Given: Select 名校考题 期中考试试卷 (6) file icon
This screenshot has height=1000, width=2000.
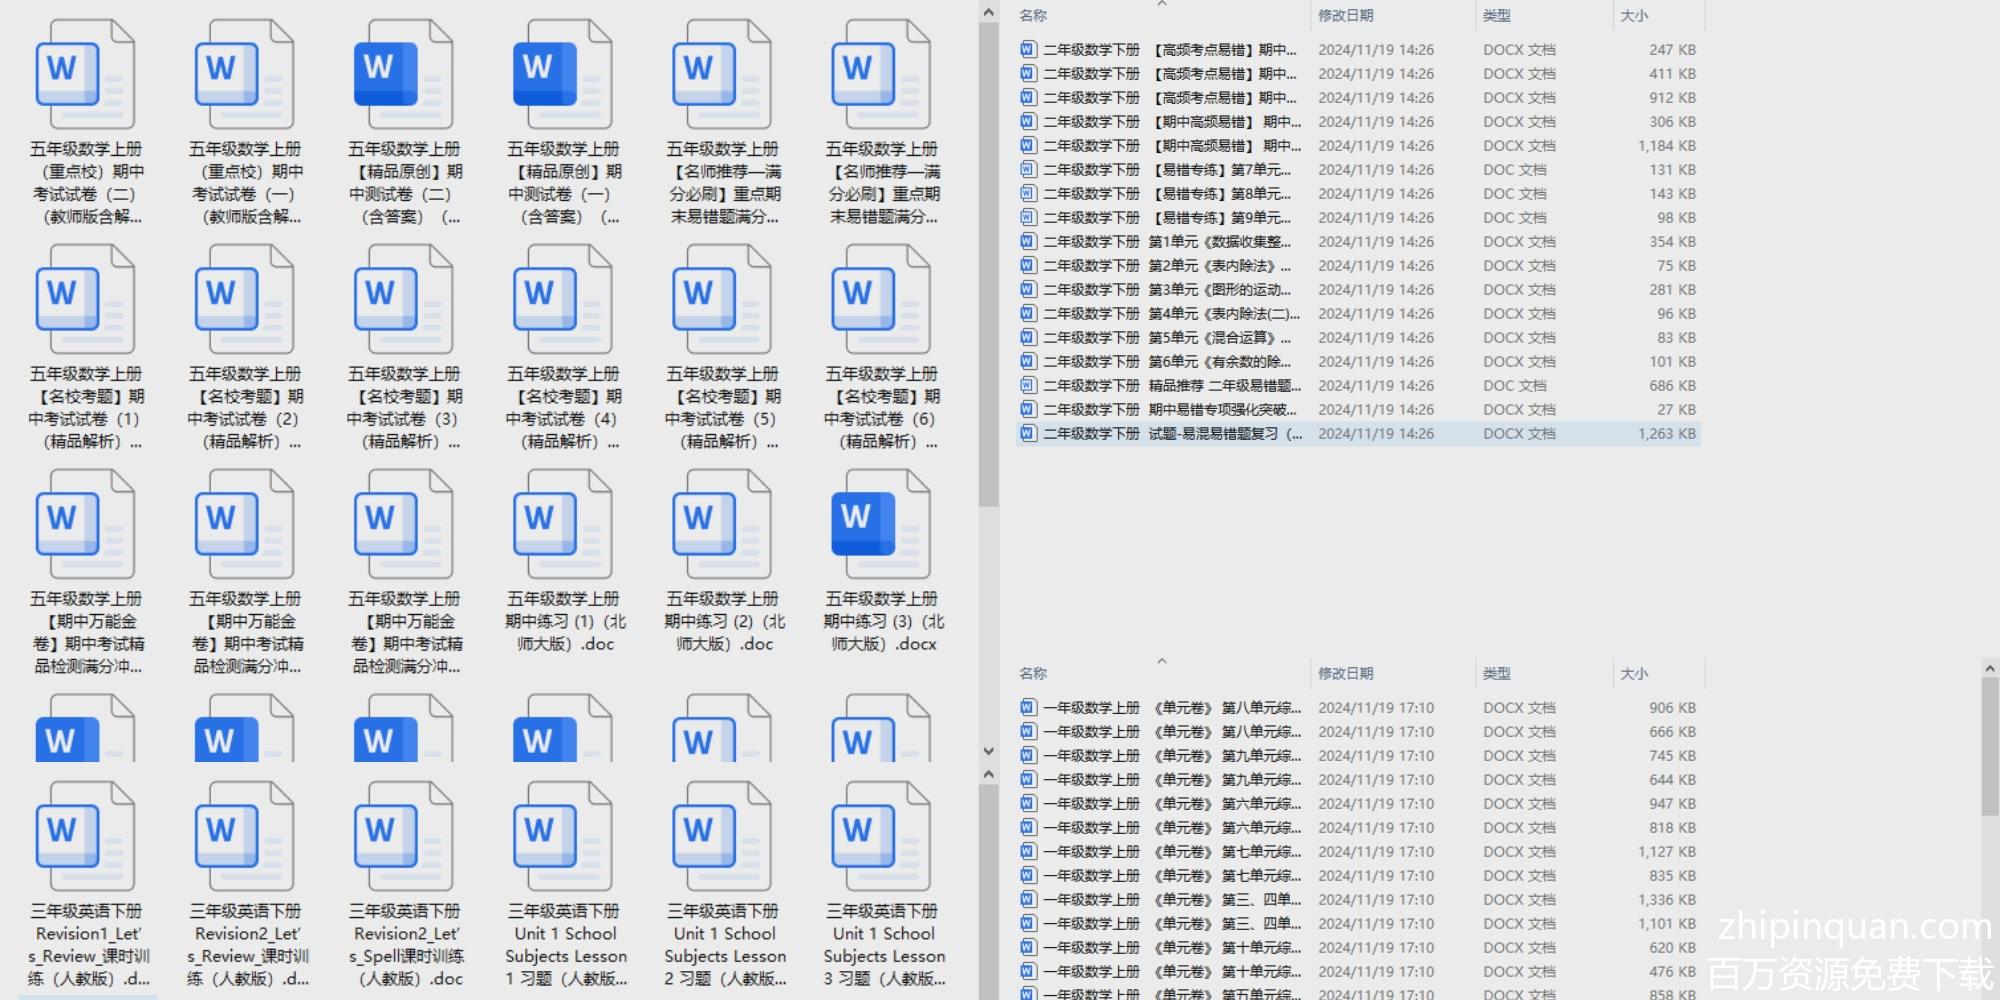Looking at the screenshot, I should [880, 300].
